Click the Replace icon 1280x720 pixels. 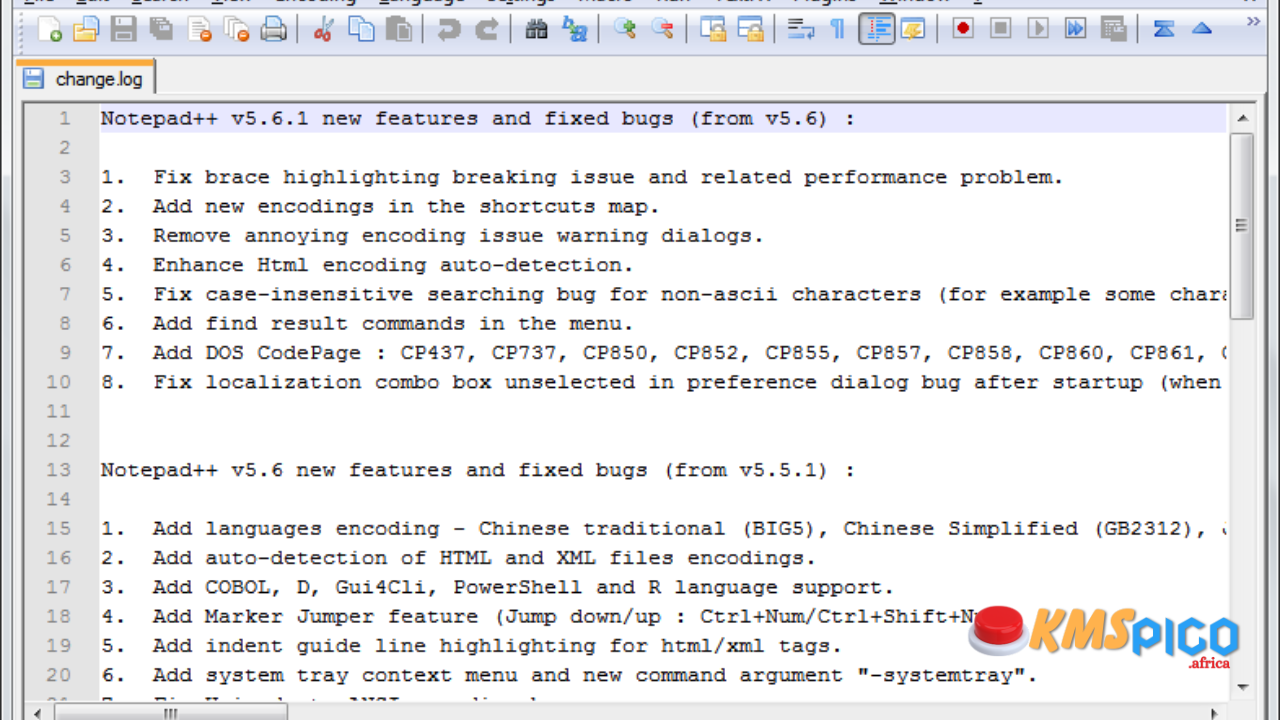coord(575,29)
